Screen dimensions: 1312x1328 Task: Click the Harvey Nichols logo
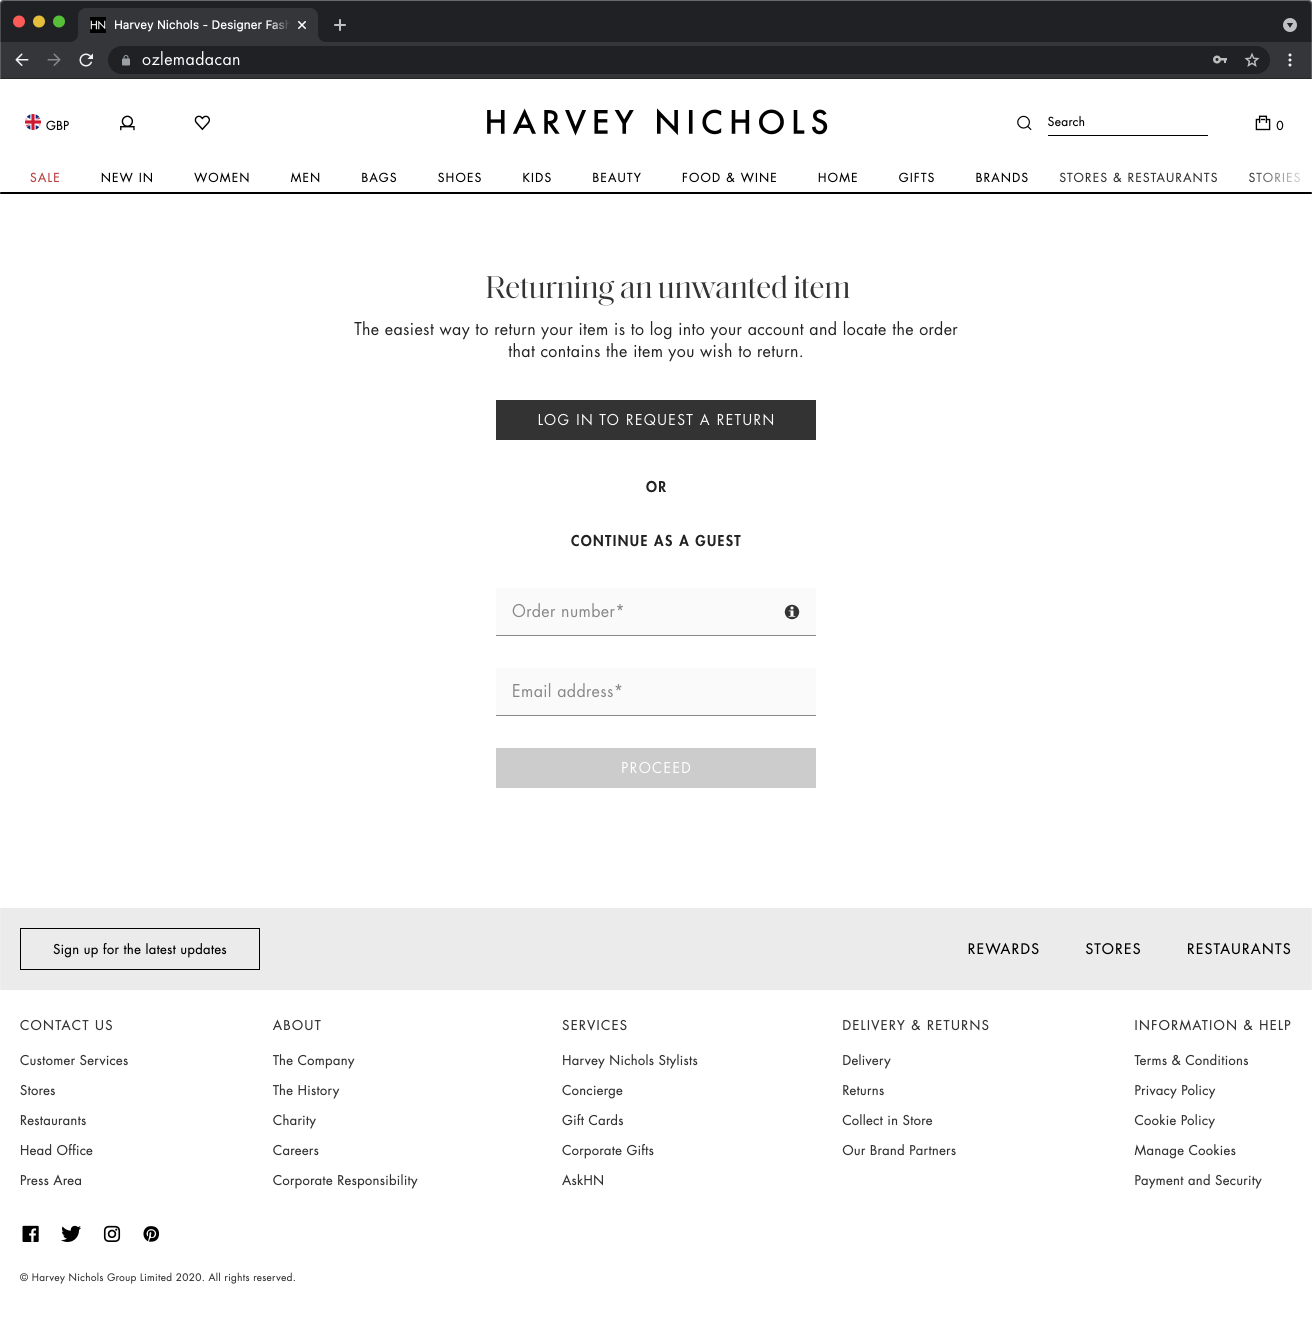pyautogui.click(x=657, y=122)
